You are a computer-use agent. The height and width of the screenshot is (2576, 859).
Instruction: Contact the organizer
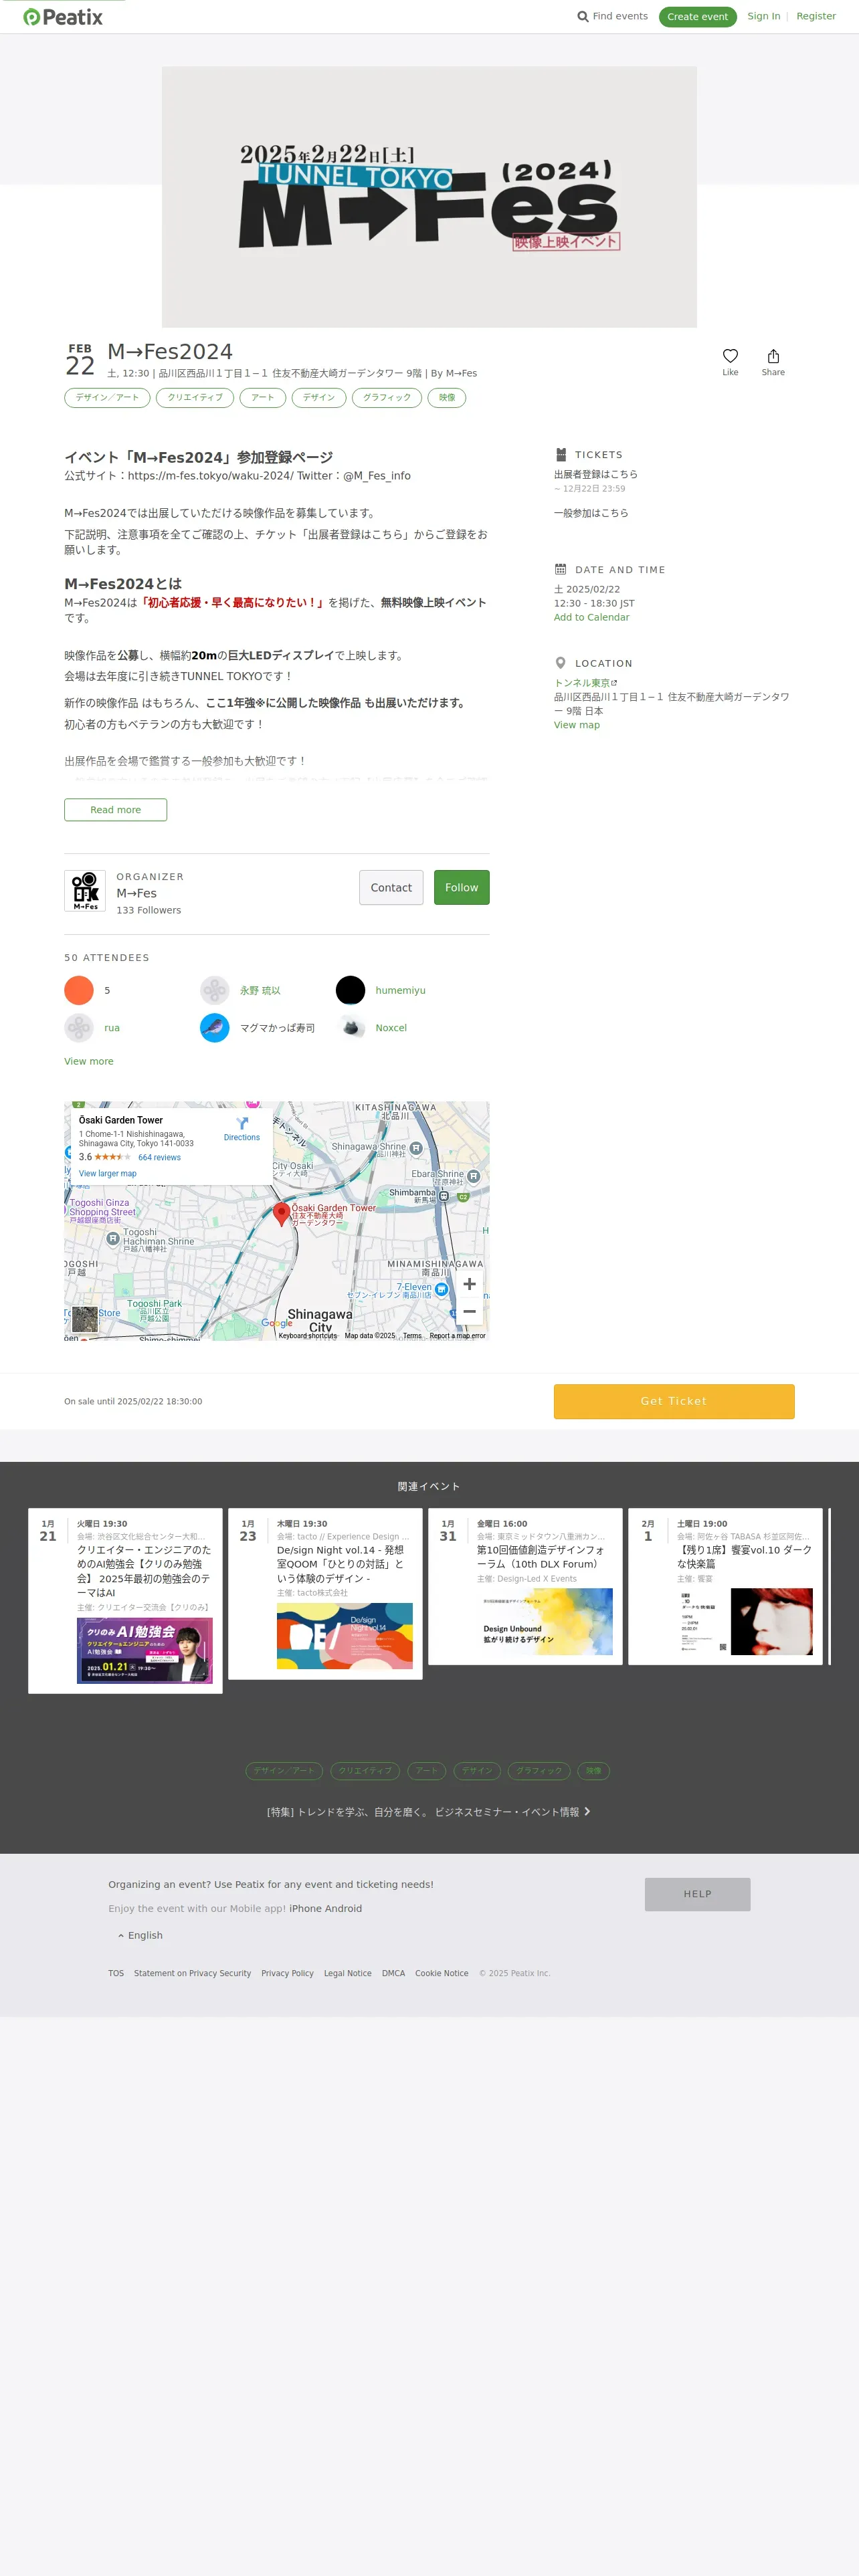click(x=391, y=888)
